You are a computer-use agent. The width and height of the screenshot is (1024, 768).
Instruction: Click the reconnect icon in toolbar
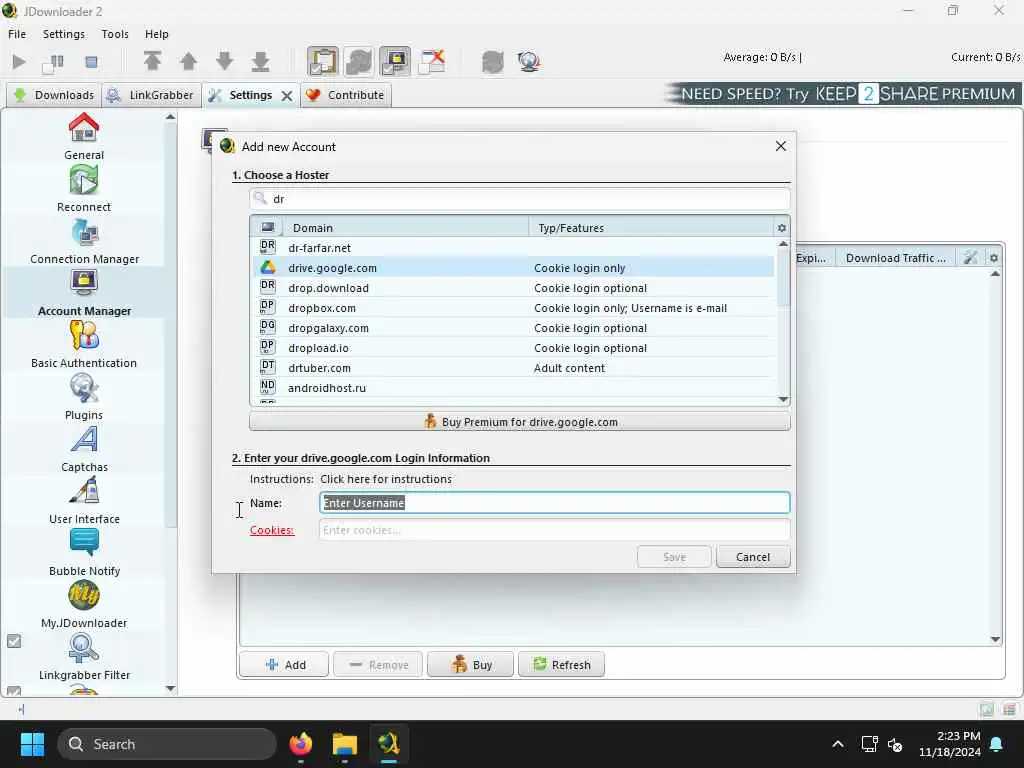coord(493,62)
